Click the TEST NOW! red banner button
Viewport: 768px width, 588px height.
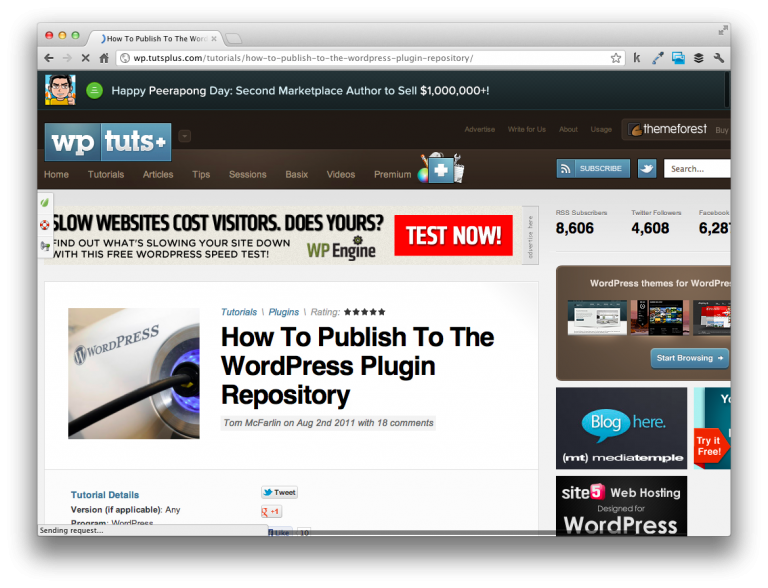[454, 236]
